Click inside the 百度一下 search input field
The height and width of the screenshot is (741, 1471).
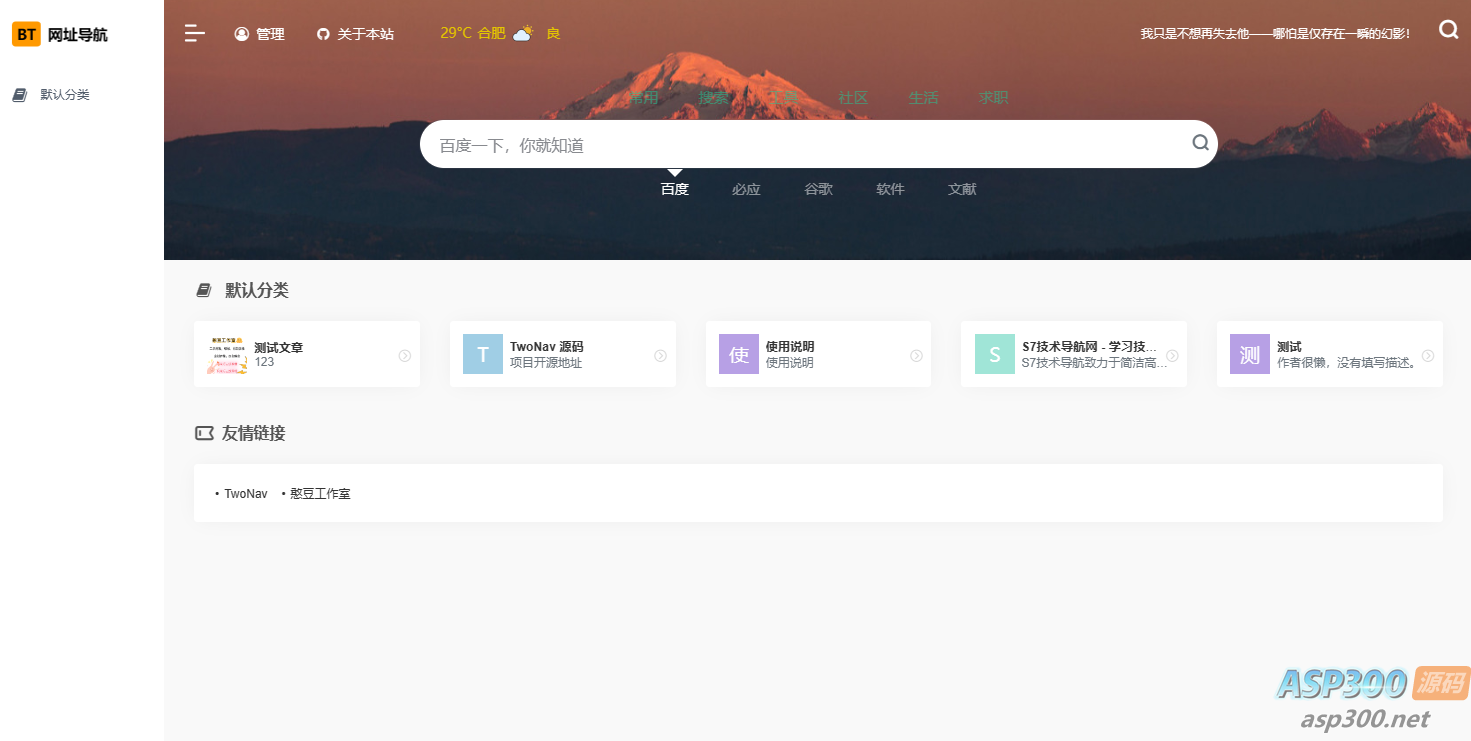[700, 143]
